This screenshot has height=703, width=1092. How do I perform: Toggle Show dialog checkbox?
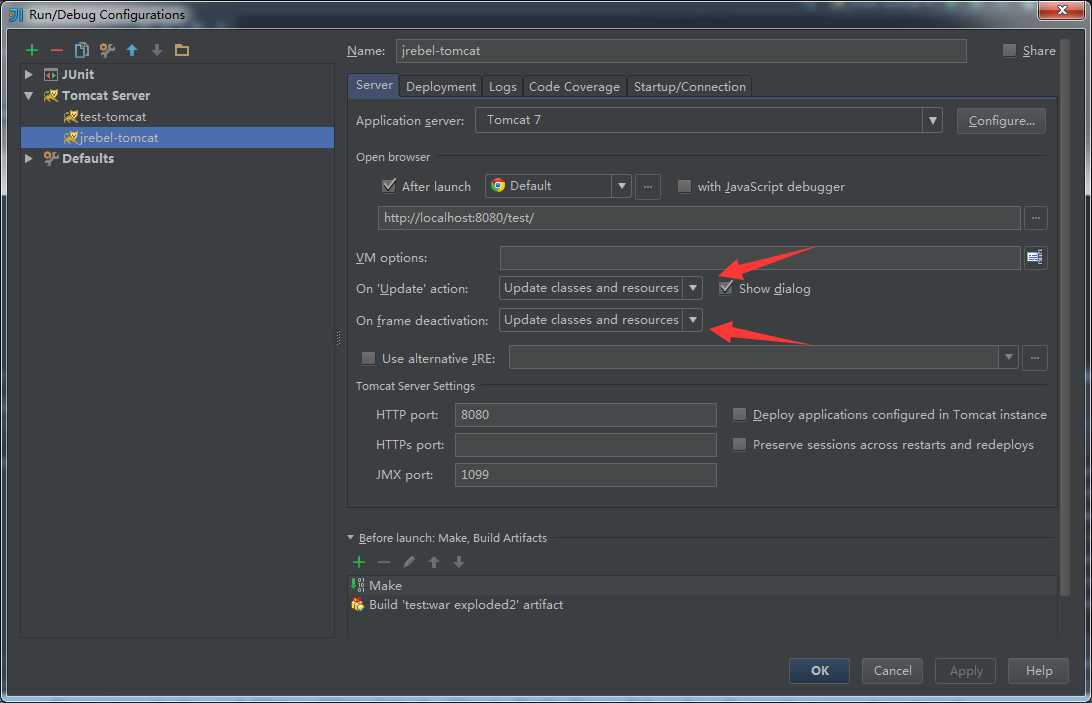[x=726, y=288]
